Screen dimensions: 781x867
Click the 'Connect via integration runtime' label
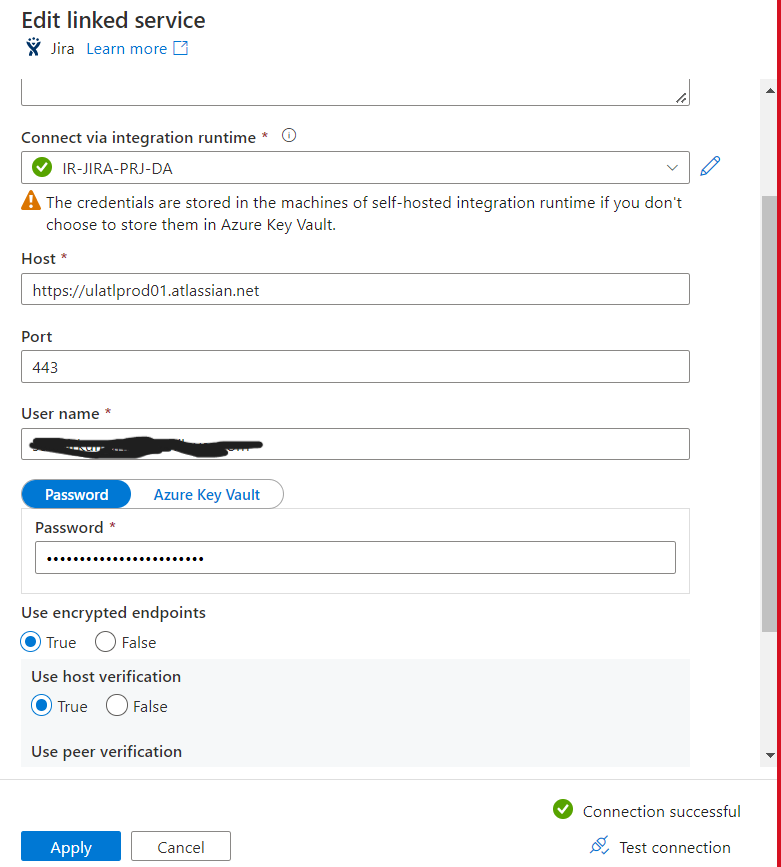[x=138, y=137]
